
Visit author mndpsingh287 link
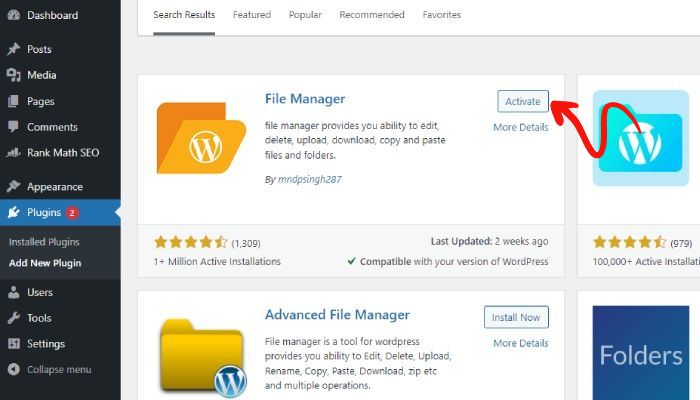tap(309, 179)
